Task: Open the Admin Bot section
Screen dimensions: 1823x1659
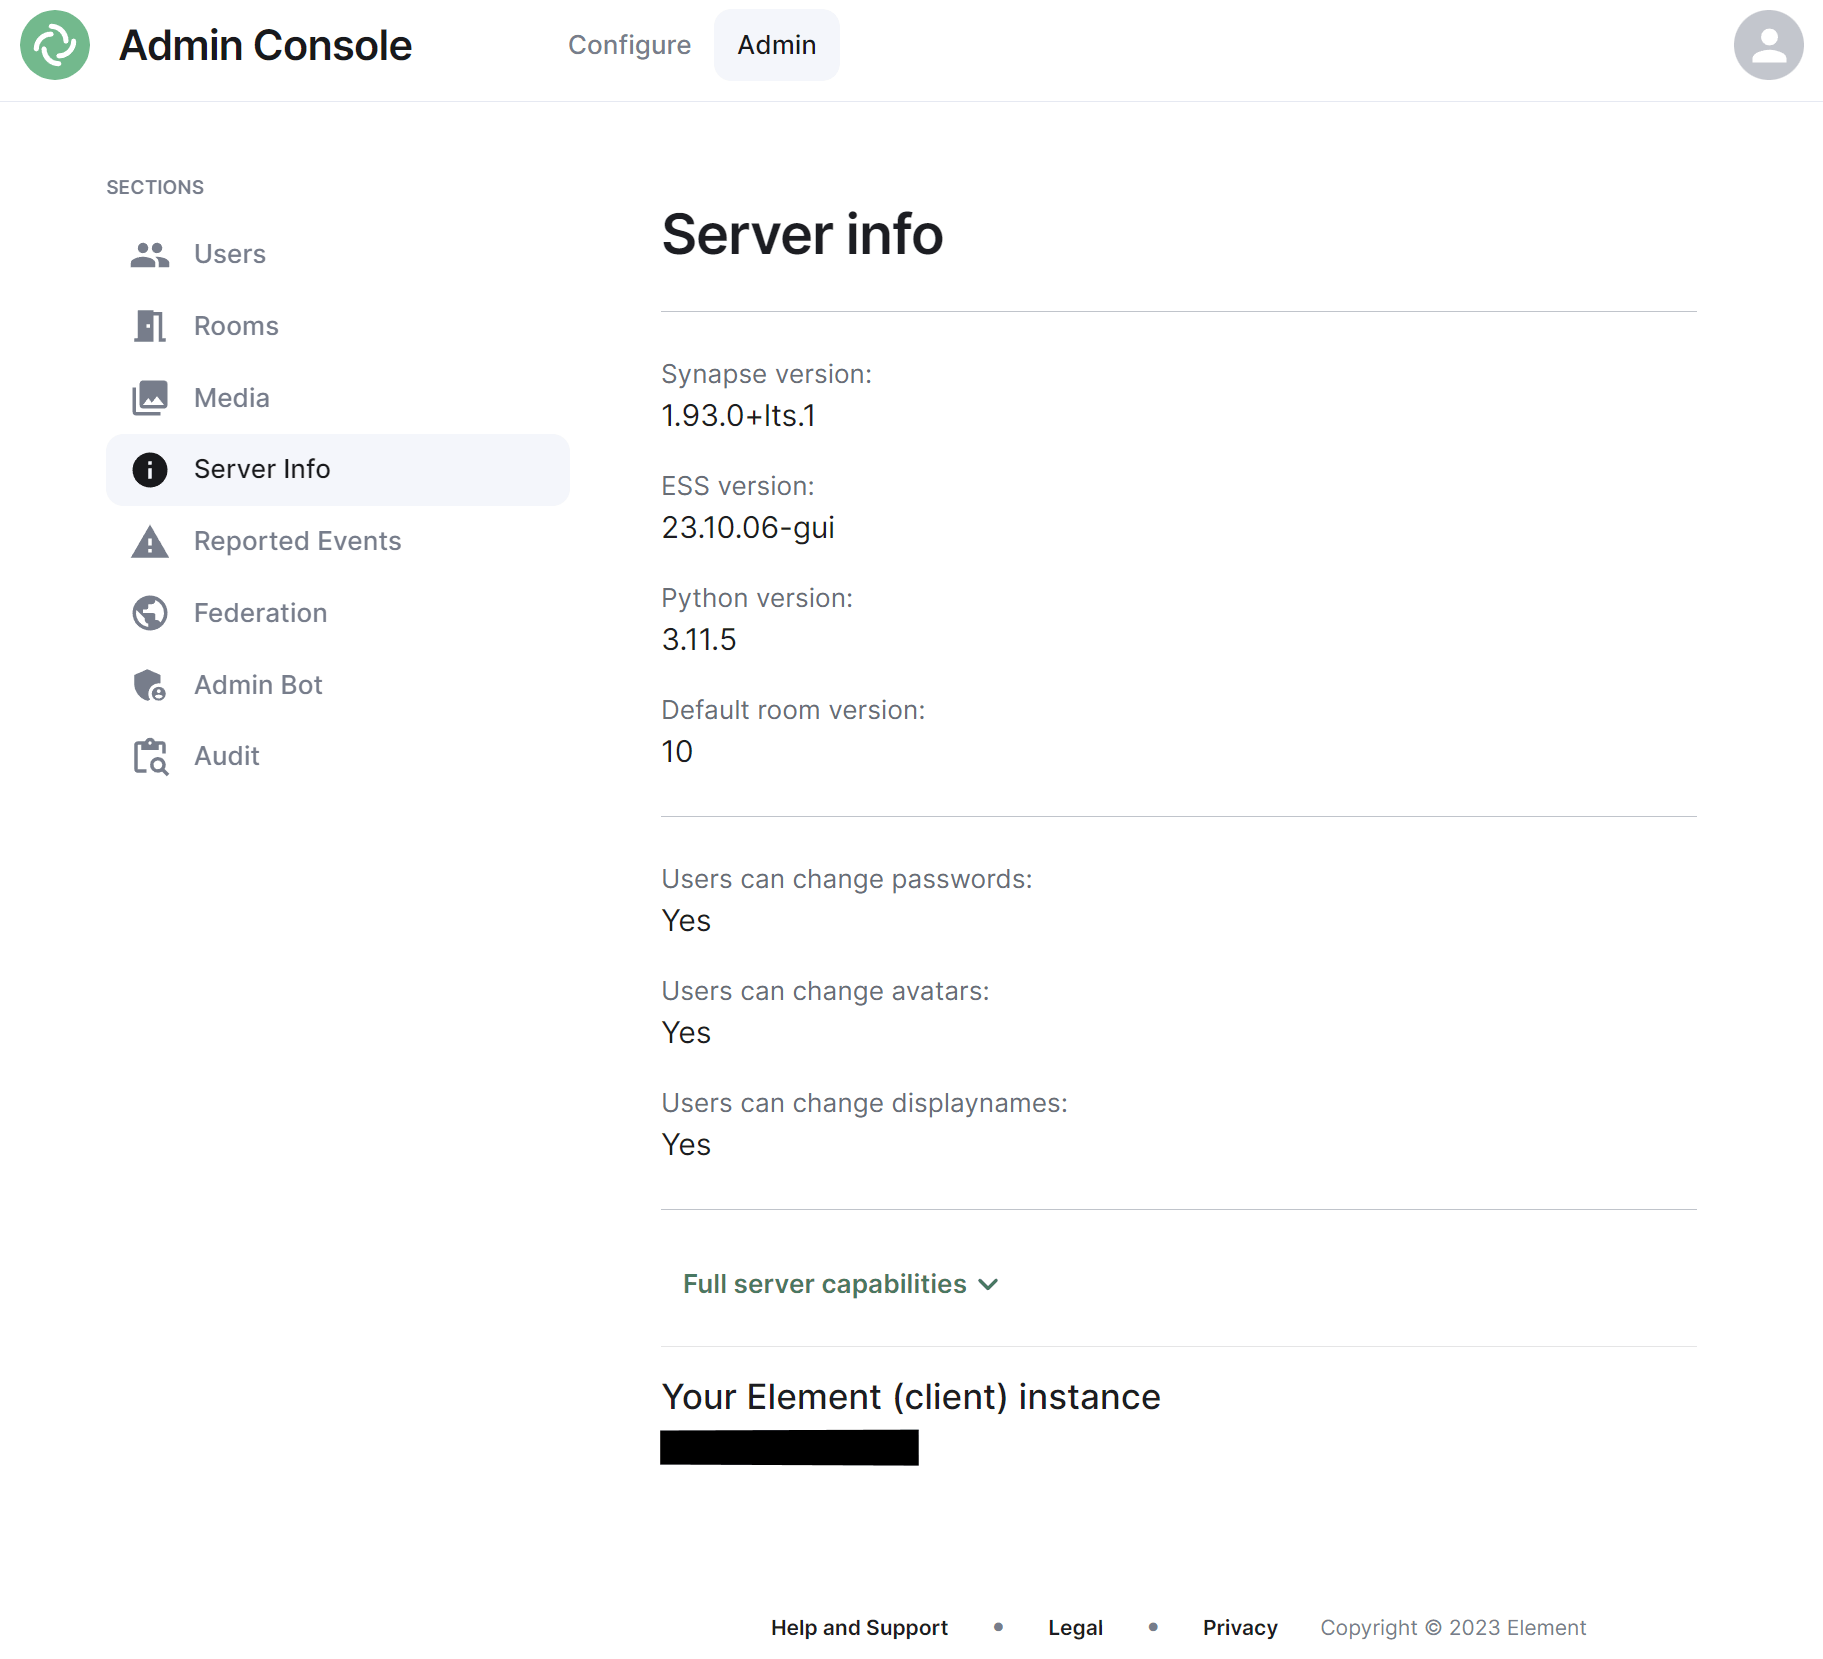Action: (x=338, y=685)
